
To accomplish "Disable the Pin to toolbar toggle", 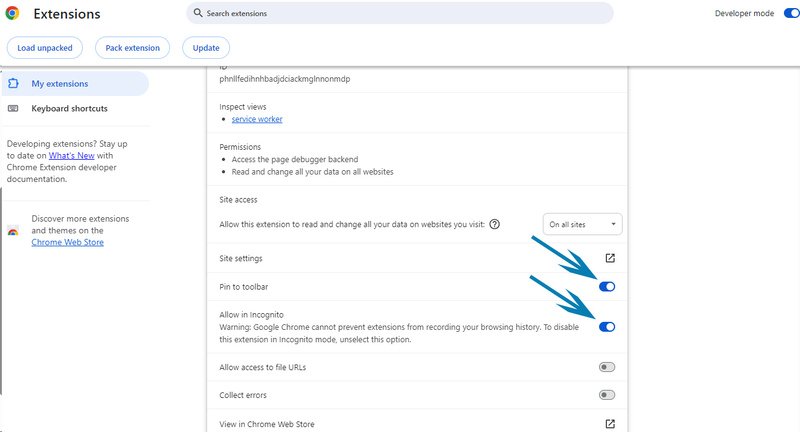I will [606, 287].
